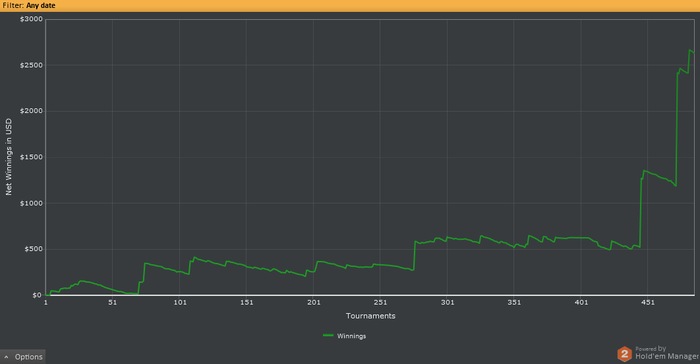
Task: Click the x-axis label 1
Action: pos(46,302)
